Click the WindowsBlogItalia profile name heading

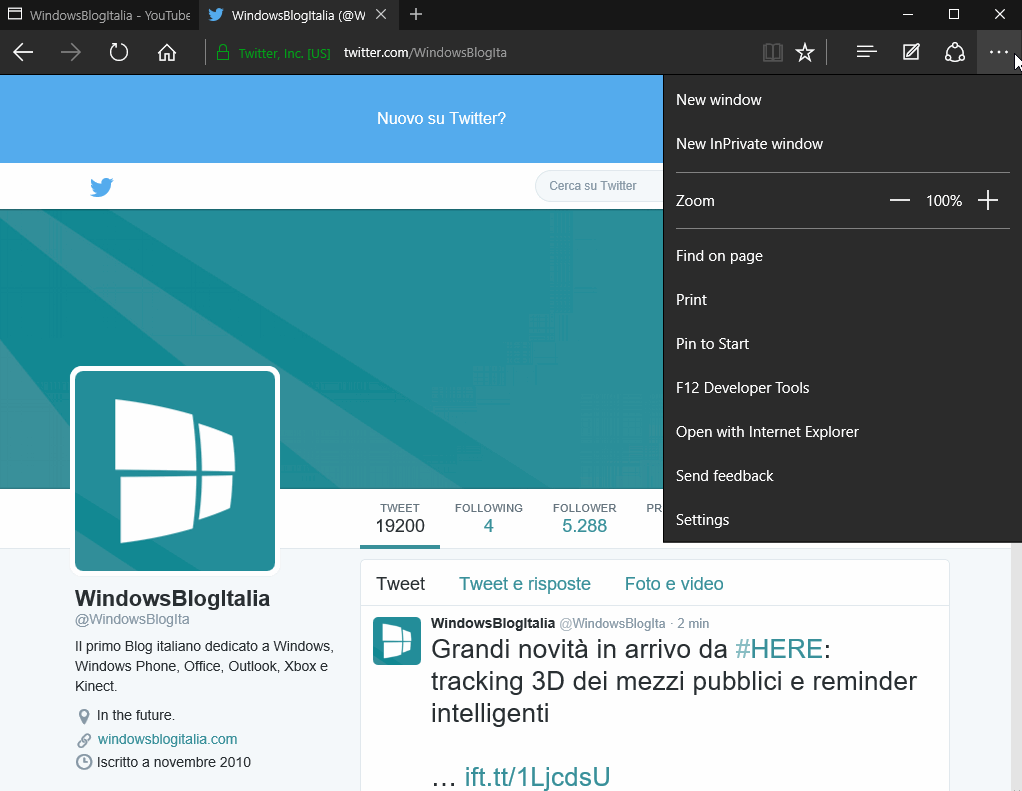[x=172, y=598]
